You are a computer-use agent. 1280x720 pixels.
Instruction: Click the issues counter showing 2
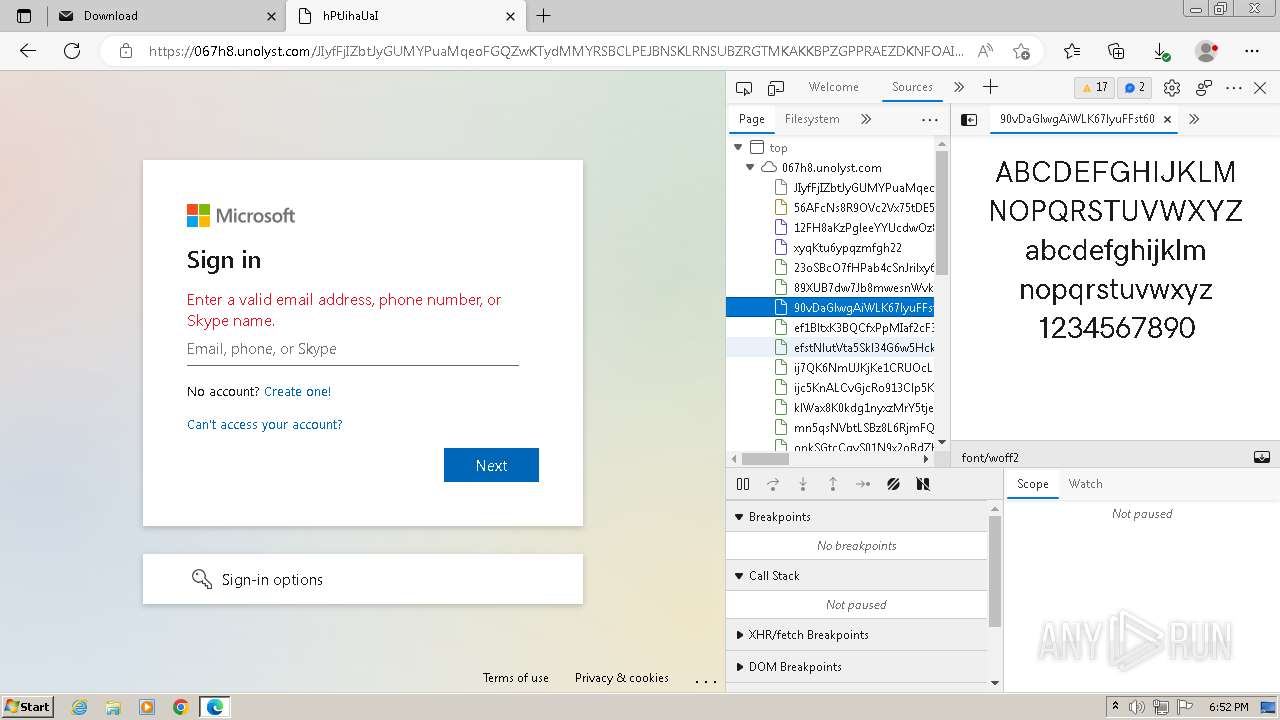1135,88
